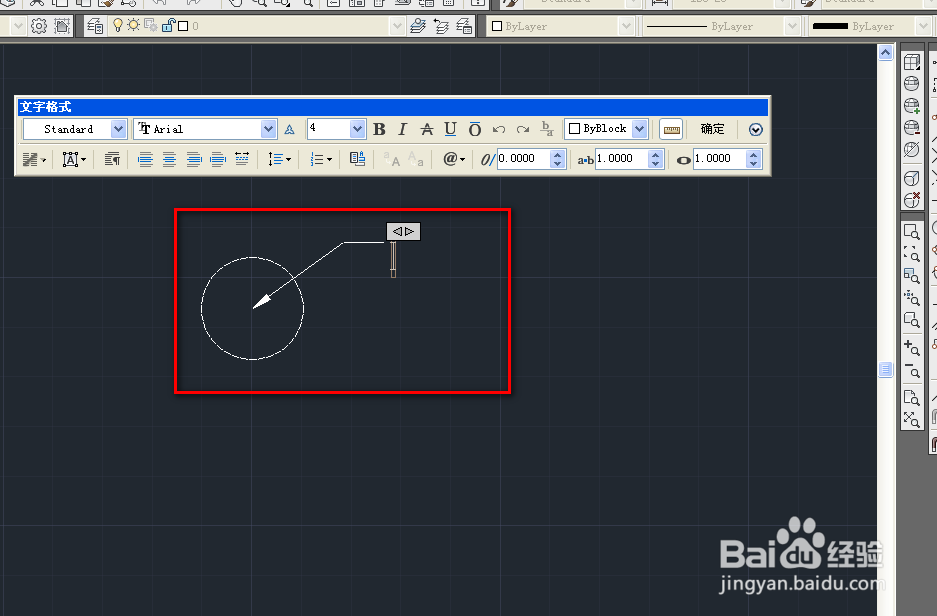Open the paragraph settings icon
The height and width of the screenshot is (616, 937).
(112, 160)
